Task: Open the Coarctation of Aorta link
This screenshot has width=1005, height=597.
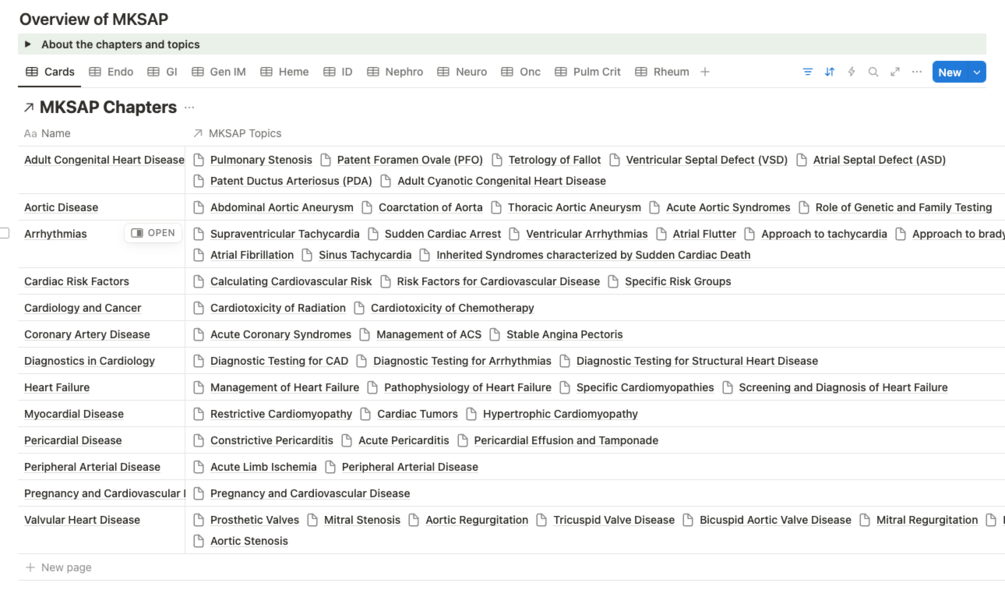Action: pyautogui.click(x=430, y=207)
